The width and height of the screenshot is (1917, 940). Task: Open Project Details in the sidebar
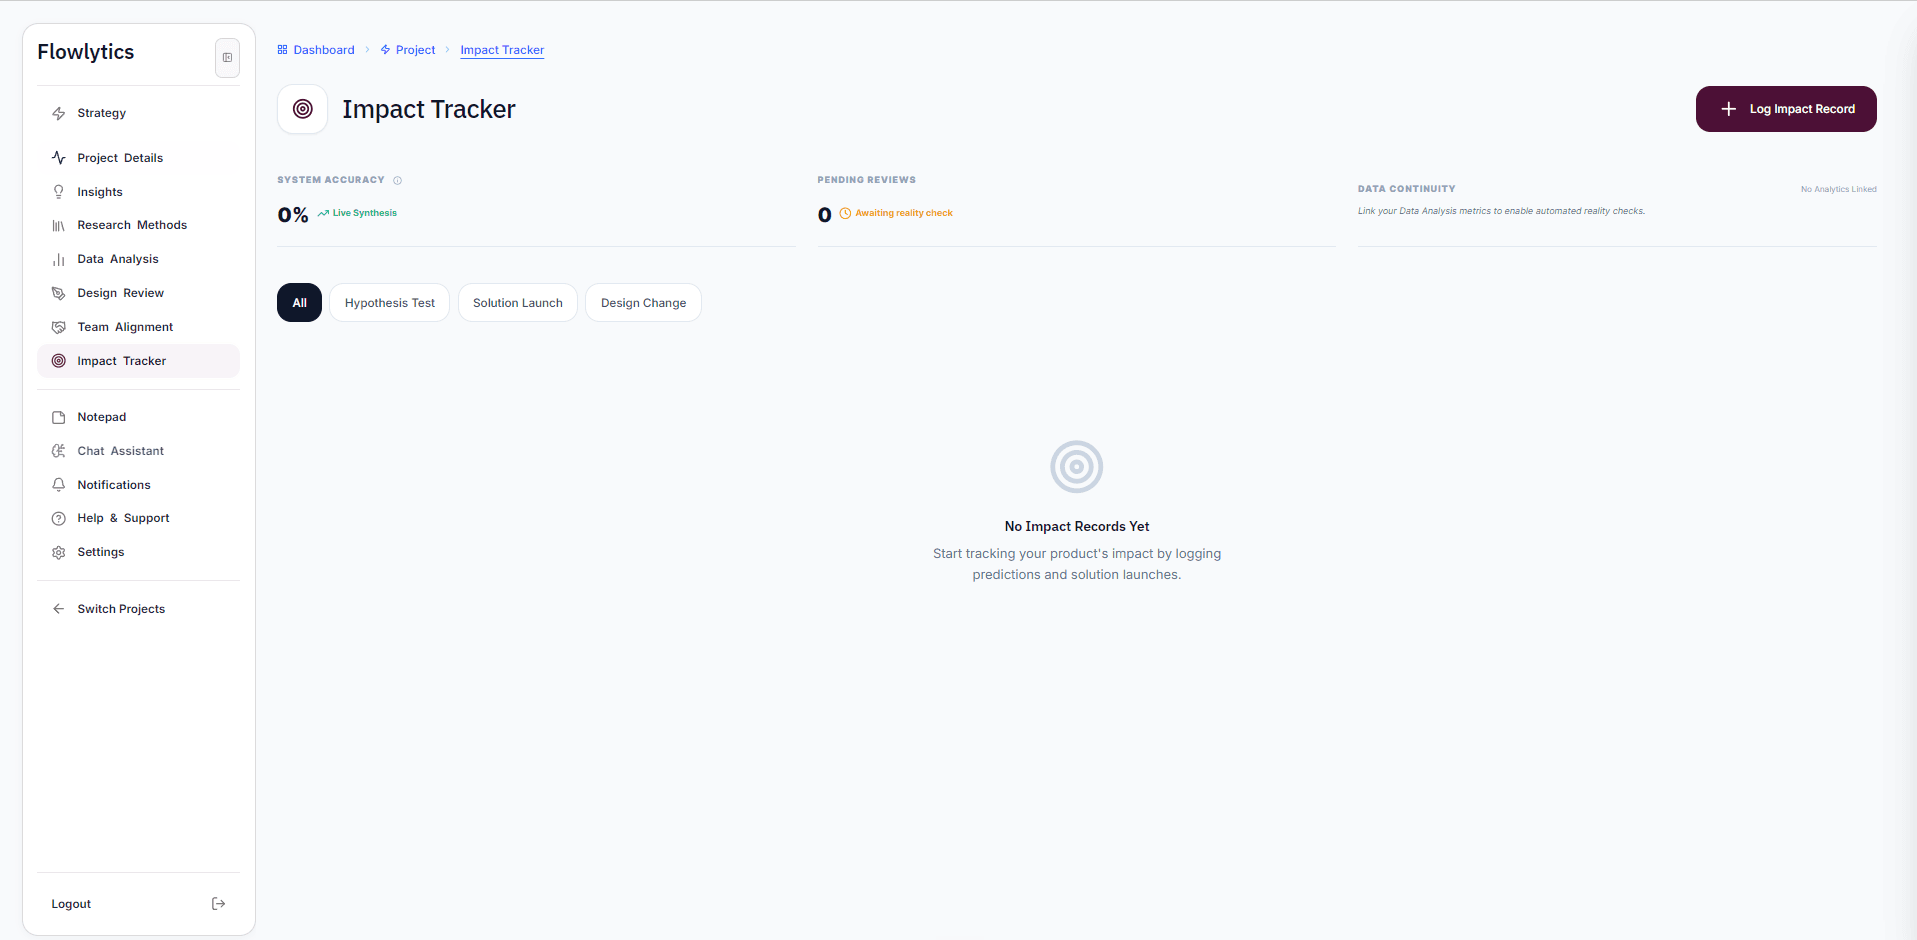pyautogui.click(x=138, y=158)
